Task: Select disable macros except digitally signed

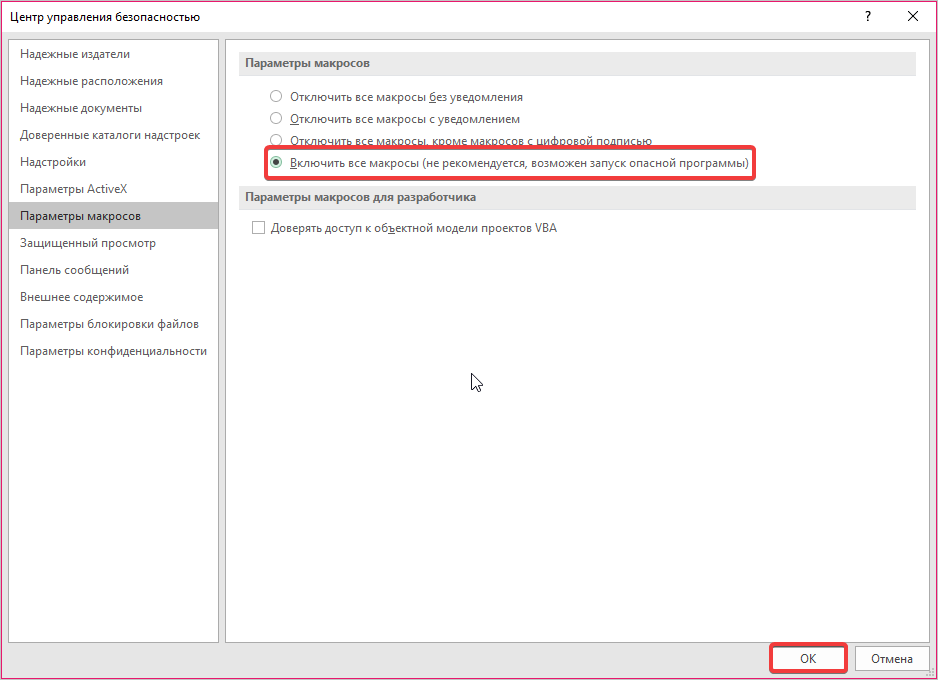Action: [x=276, y=141]
